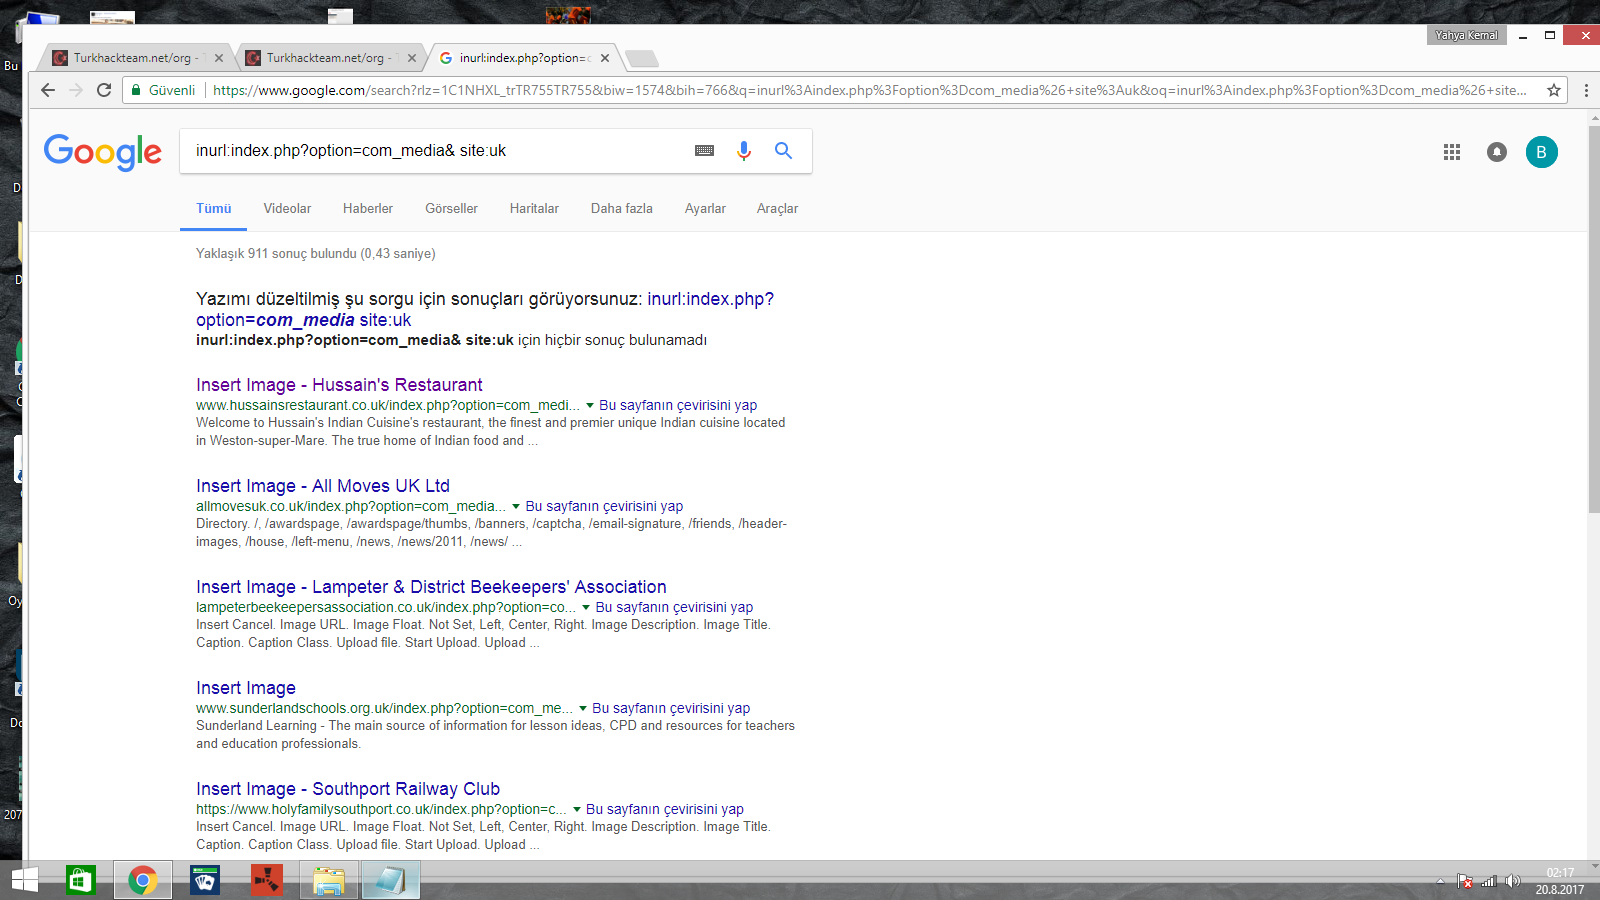Open the Lampeter & District Beekeepers' result
The width and height of the screenshot is (1600, 900).
pyautogui.click(x=431, y=587)
